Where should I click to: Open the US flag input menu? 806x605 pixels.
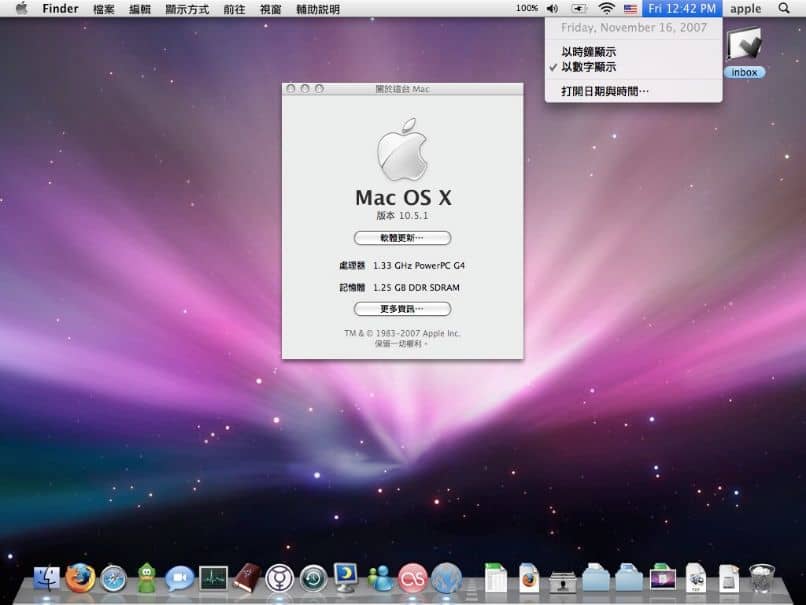tap(630, 8)
